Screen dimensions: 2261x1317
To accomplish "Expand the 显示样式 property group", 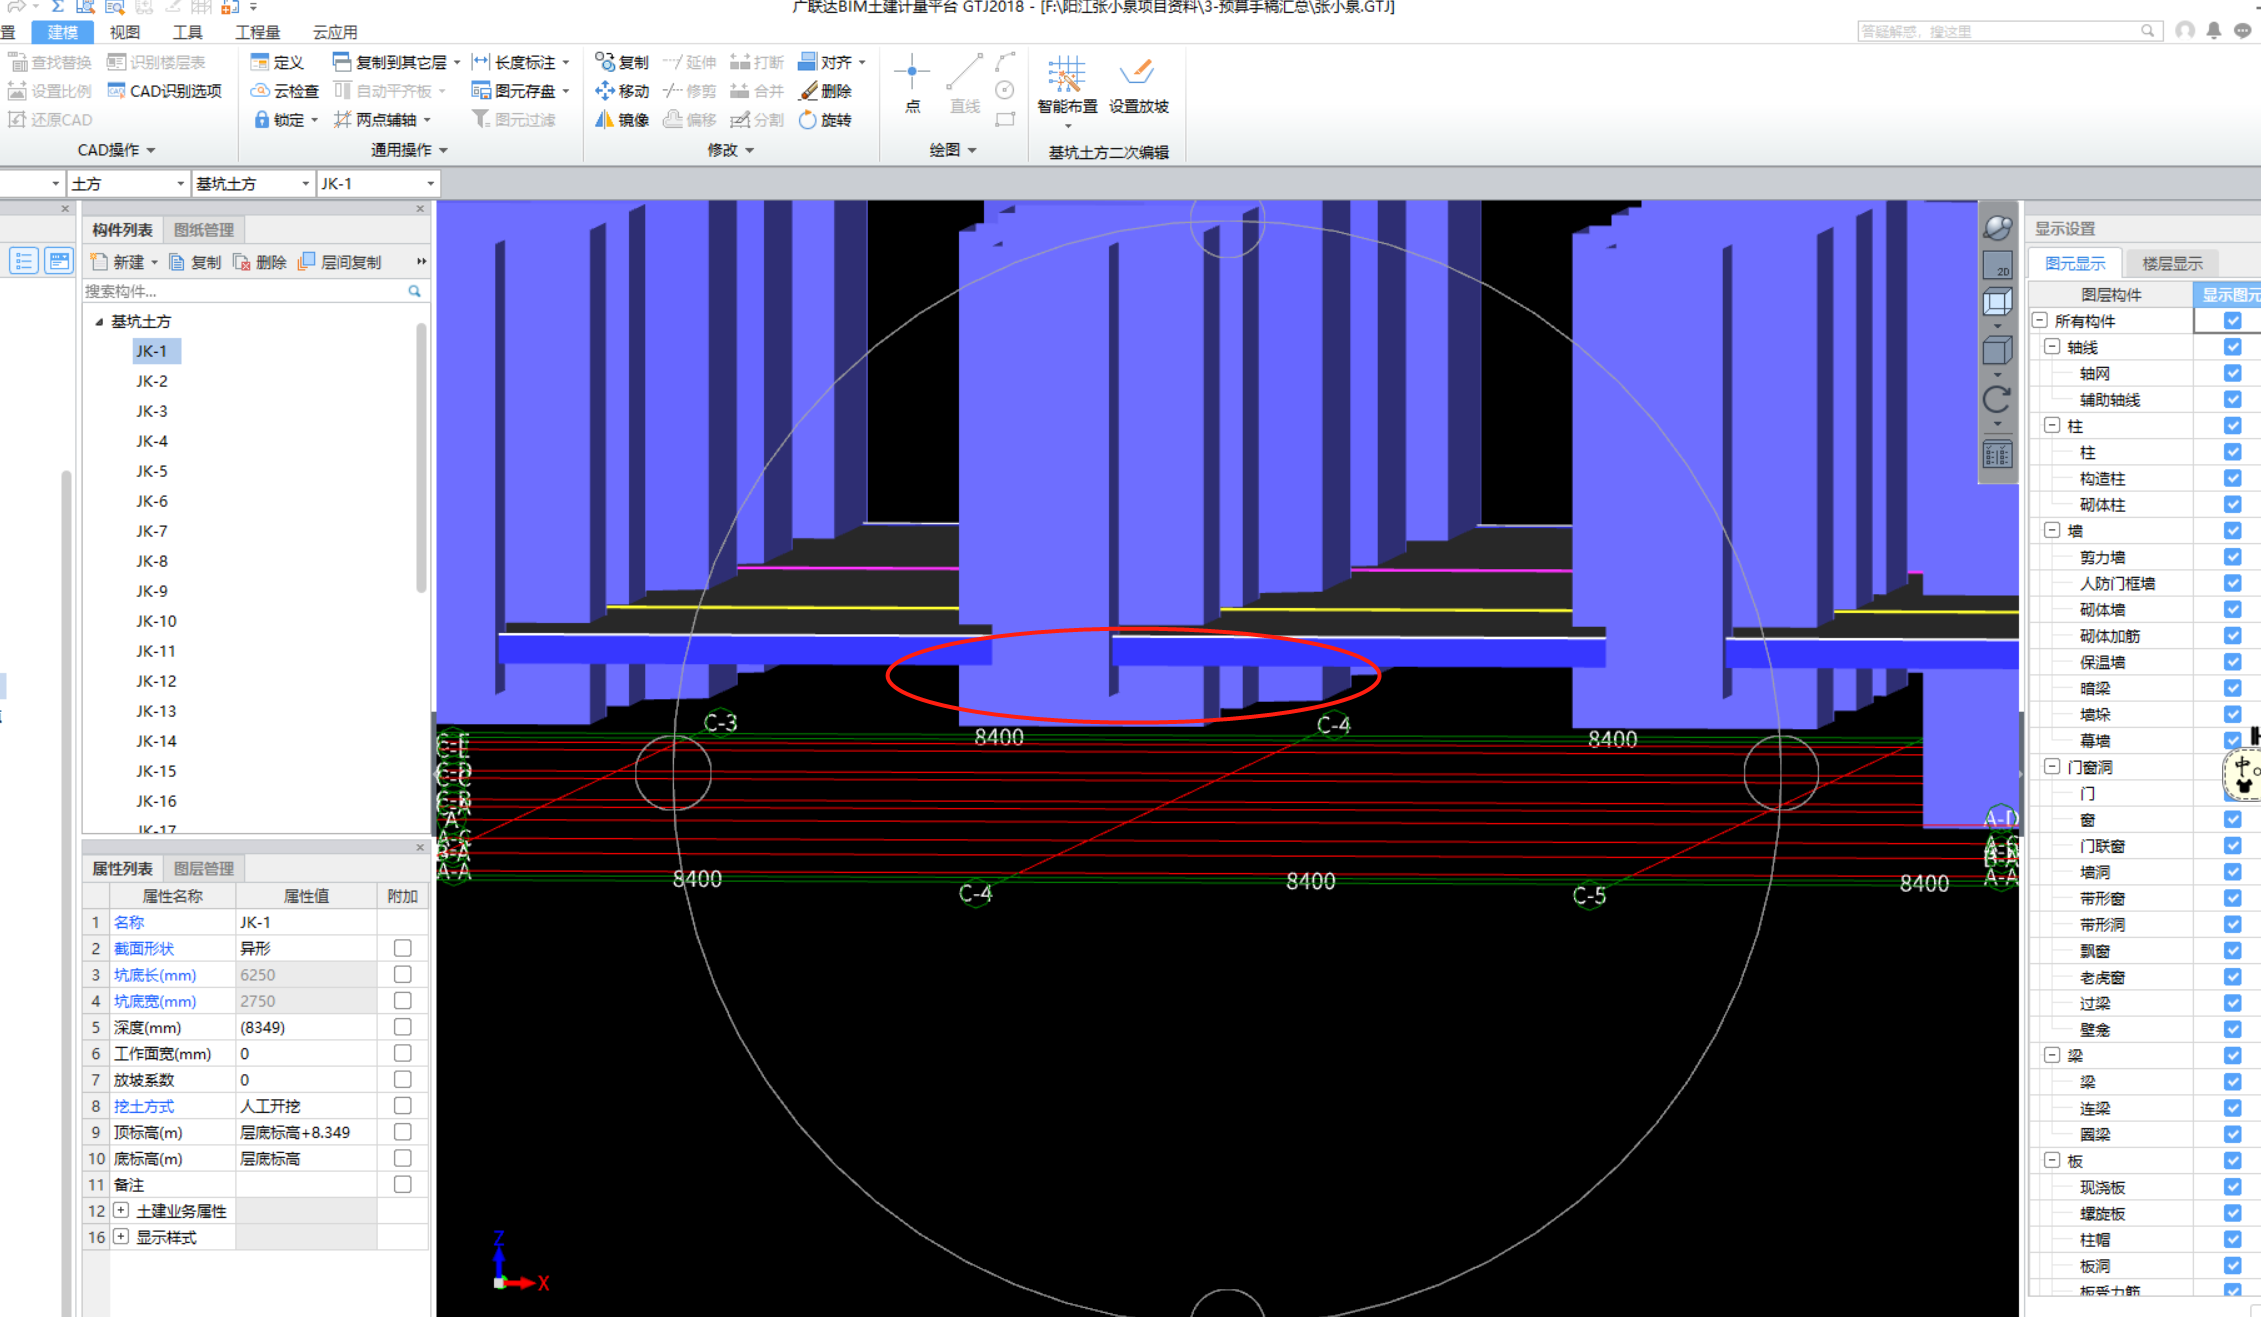I will pos(121,1237).
